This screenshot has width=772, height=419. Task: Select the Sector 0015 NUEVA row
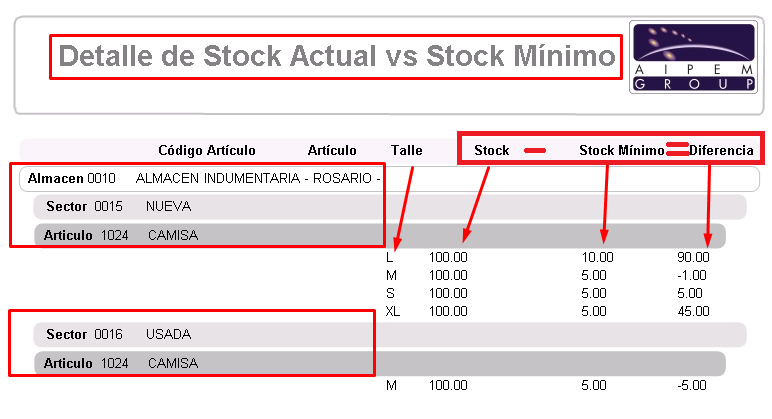tap(390, 207)
